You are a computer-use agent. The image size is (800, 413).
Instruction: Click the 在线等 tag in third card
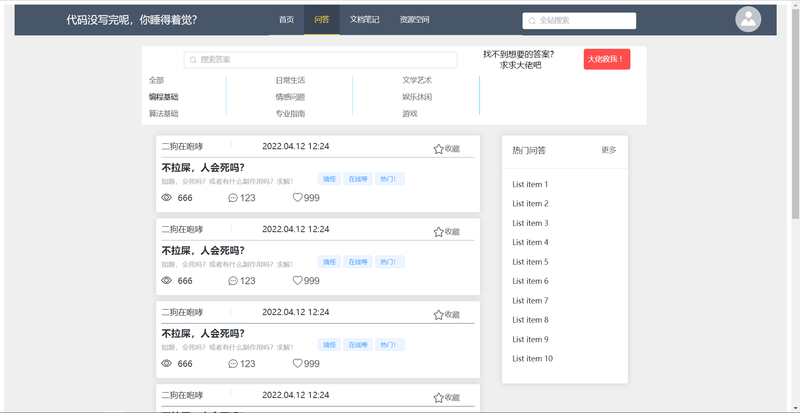pos(358,345)
